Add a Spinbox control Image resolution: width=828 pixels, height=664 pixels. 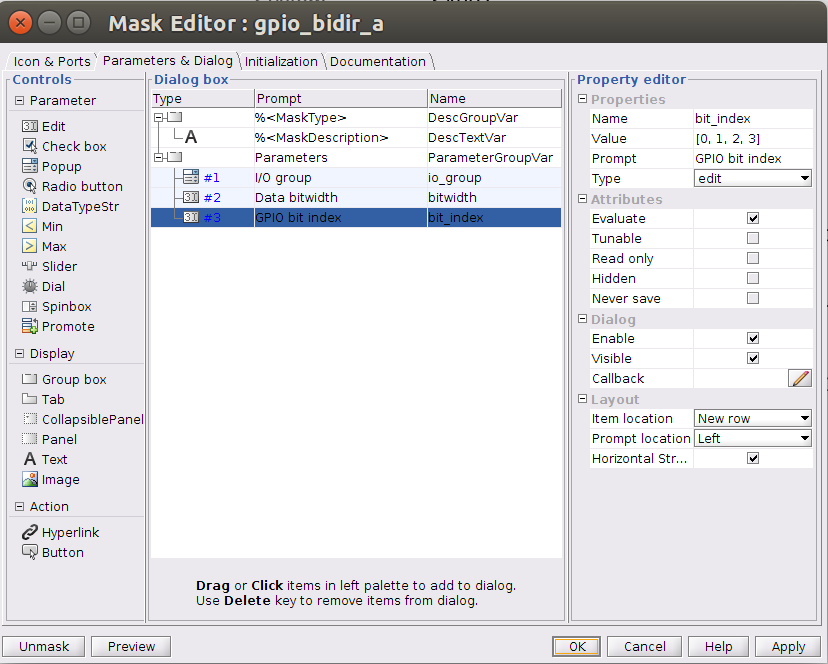tap(57, 307)
